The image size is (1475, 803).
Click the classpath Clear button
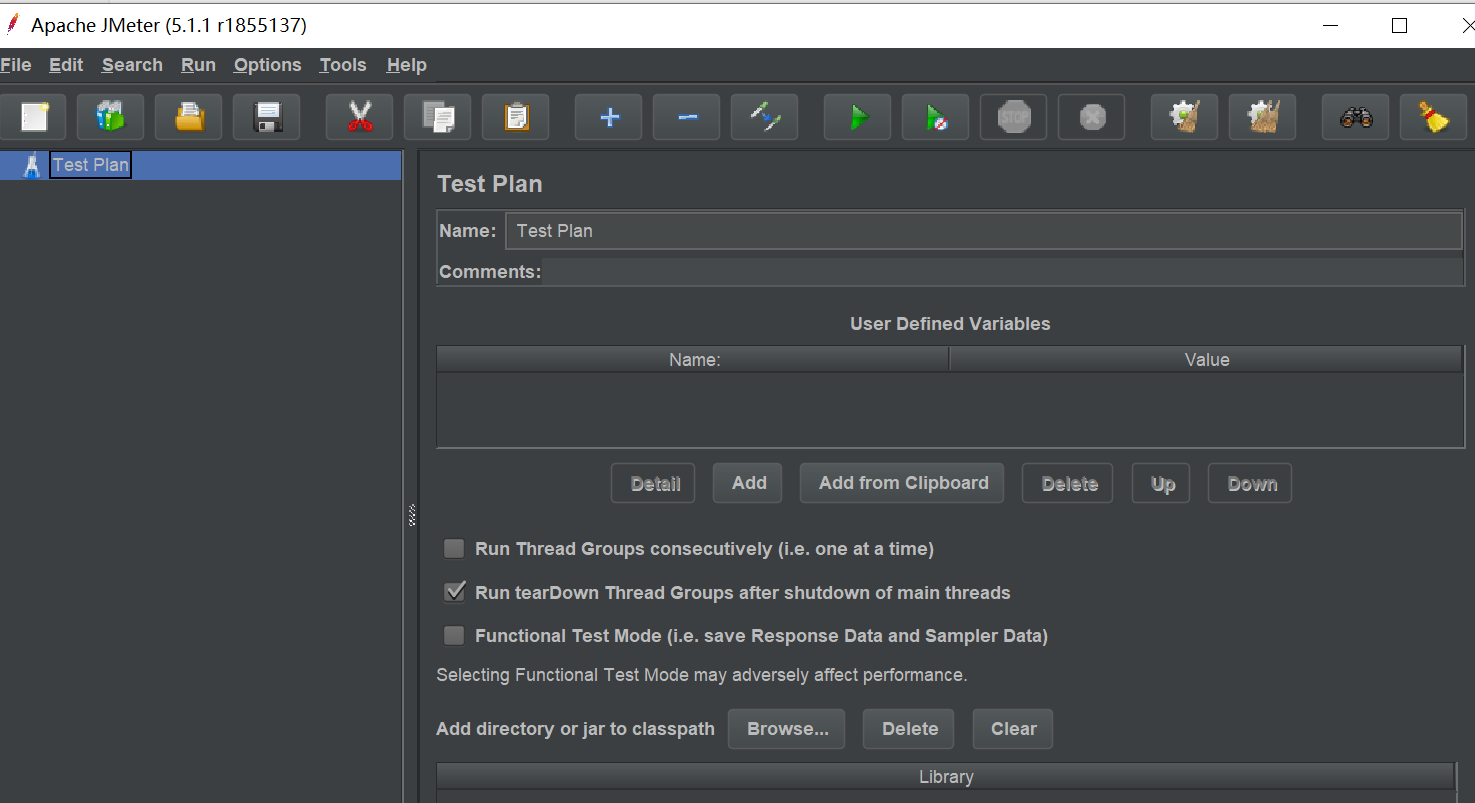pyautogui.click(x=1013, y=729)
